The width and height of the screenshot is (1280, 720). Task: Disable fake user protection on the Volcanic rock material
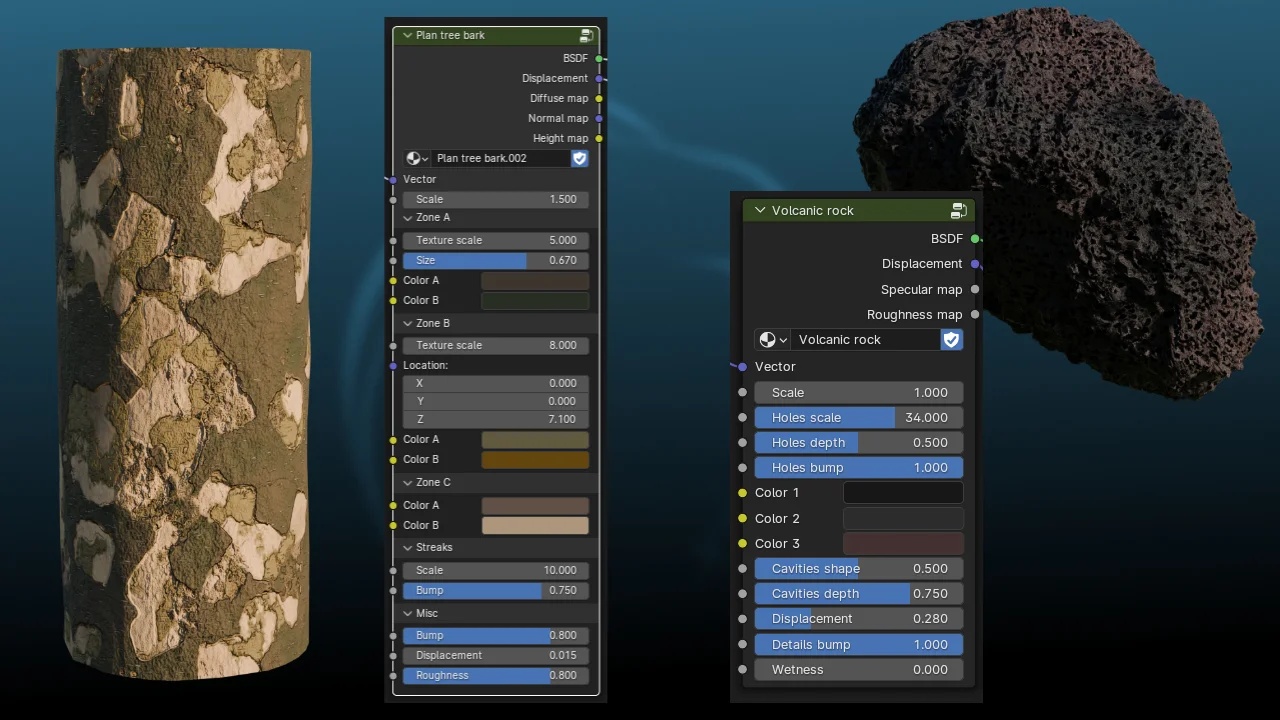(951, 339)
